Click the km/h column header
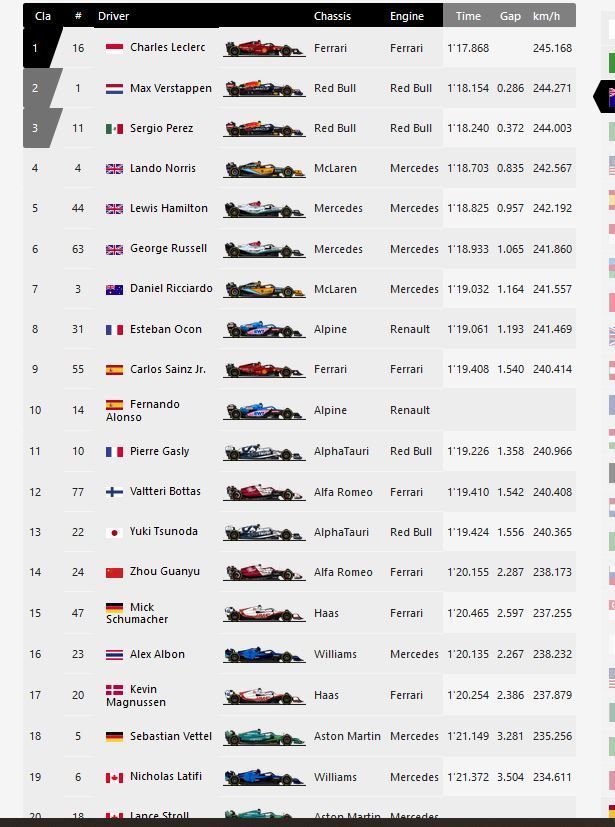The width and height of the screenshot is (615, 827). pyautogui.click(x=546, y=16)
